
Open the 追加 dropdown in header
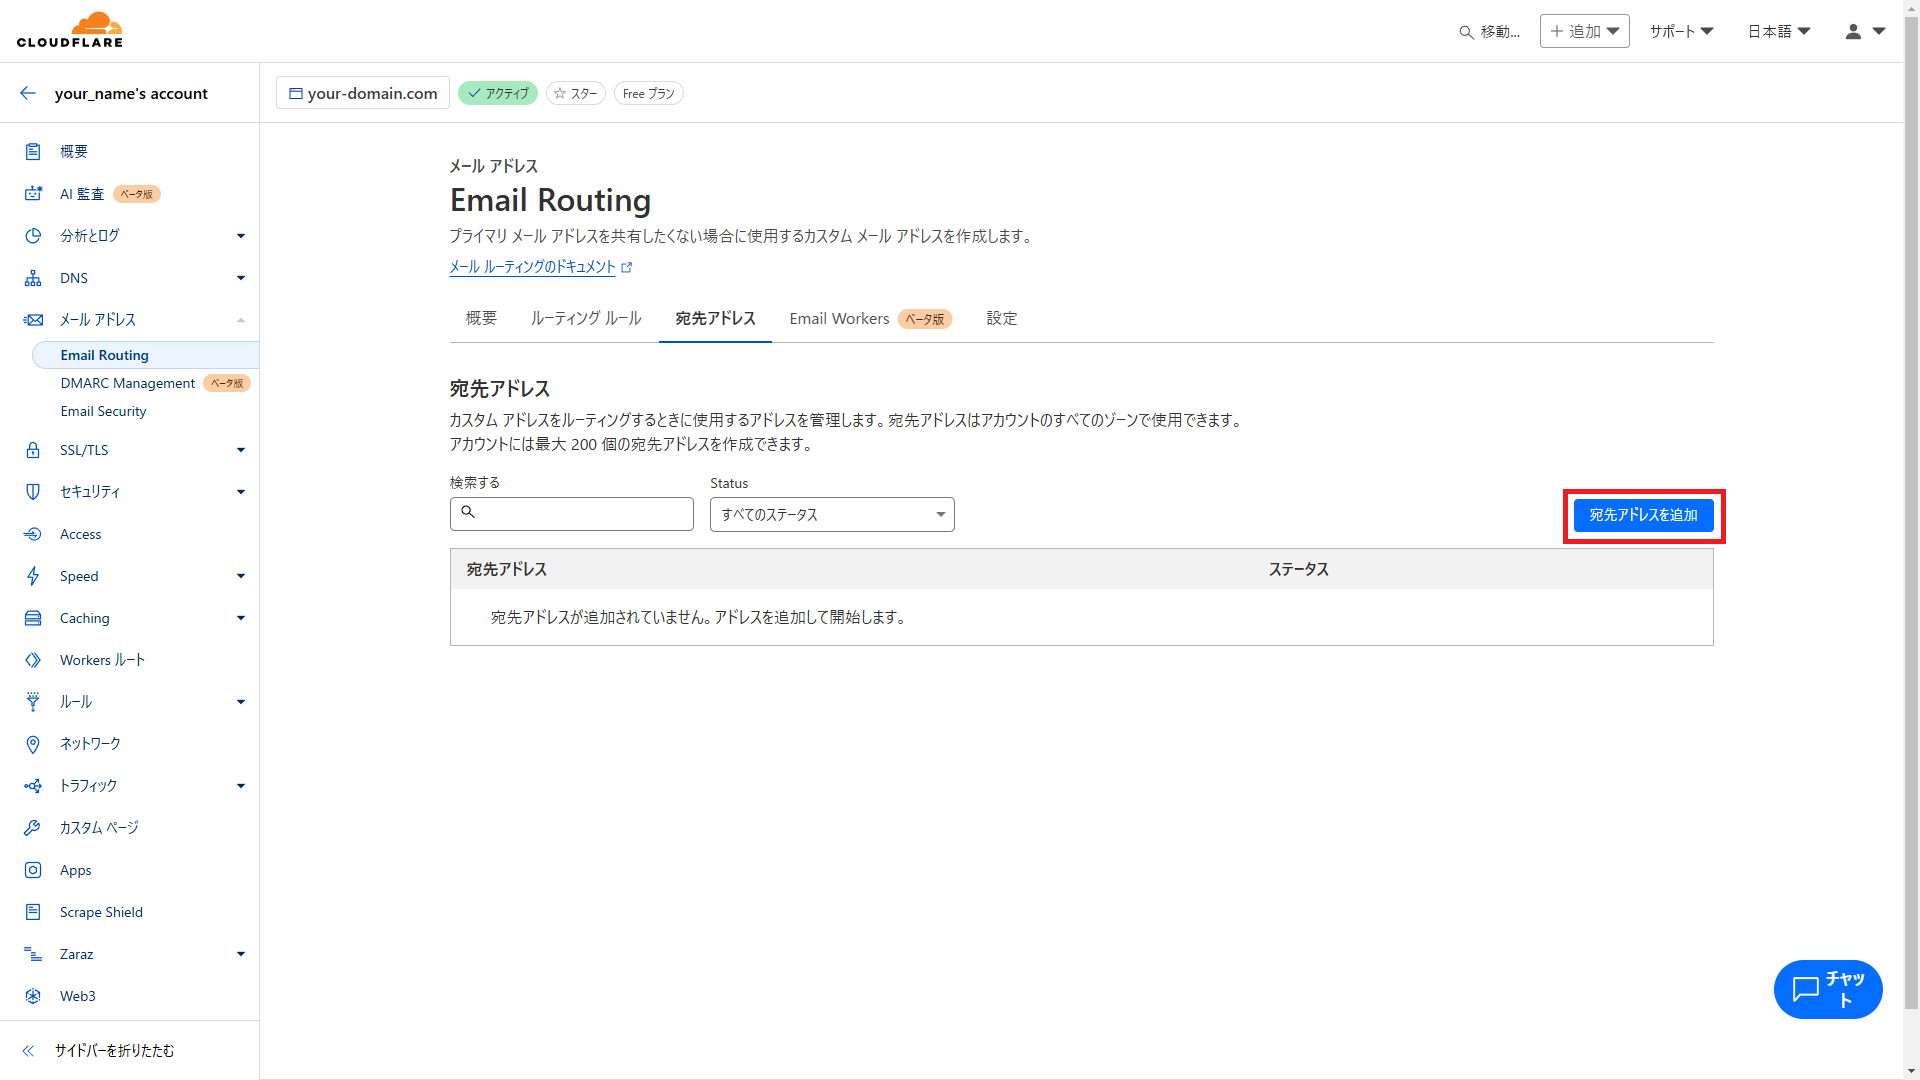pos(1584,32)
